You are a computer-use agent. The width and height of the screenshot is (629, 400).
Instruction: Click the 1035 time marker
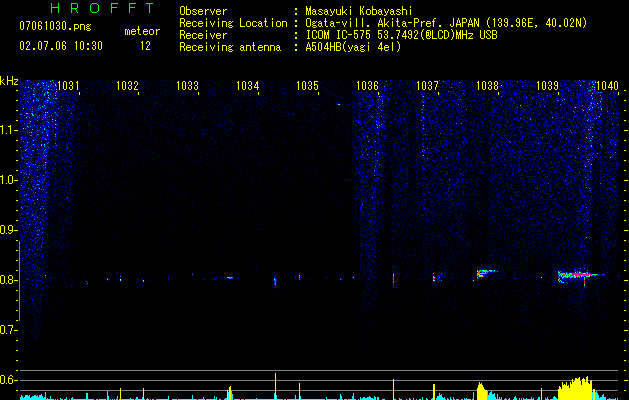coord(307,86)
